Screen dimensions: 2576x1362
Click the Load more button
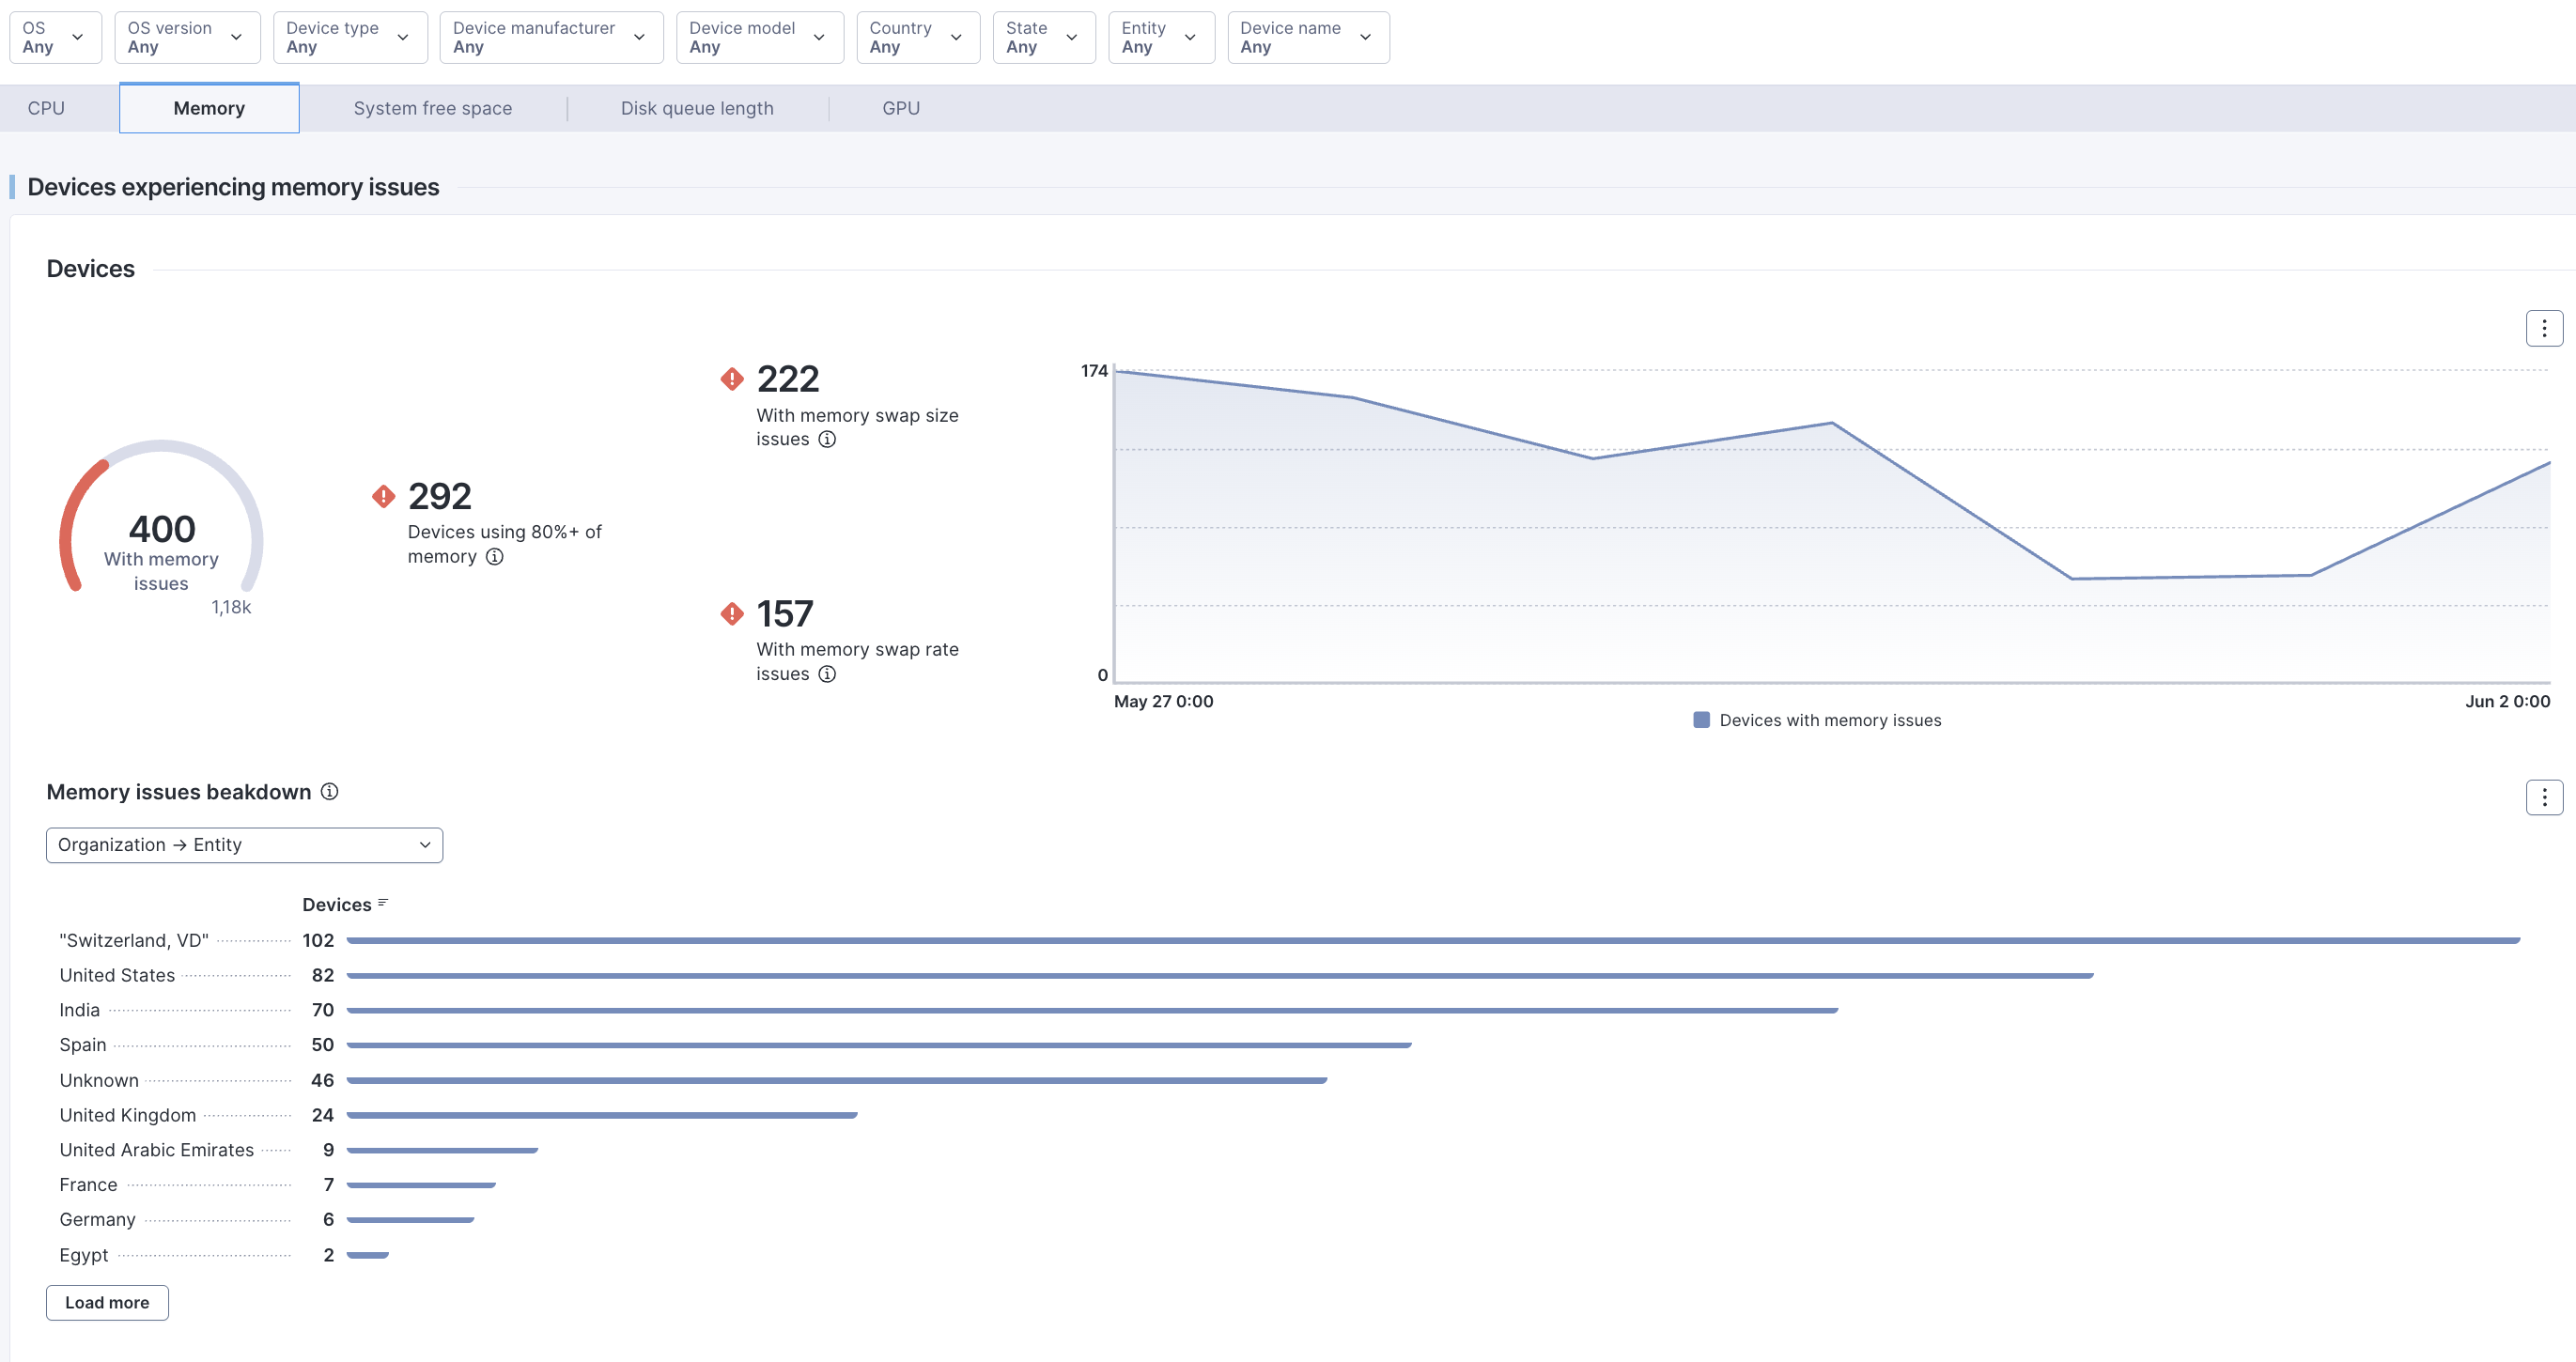[107, 1302]
